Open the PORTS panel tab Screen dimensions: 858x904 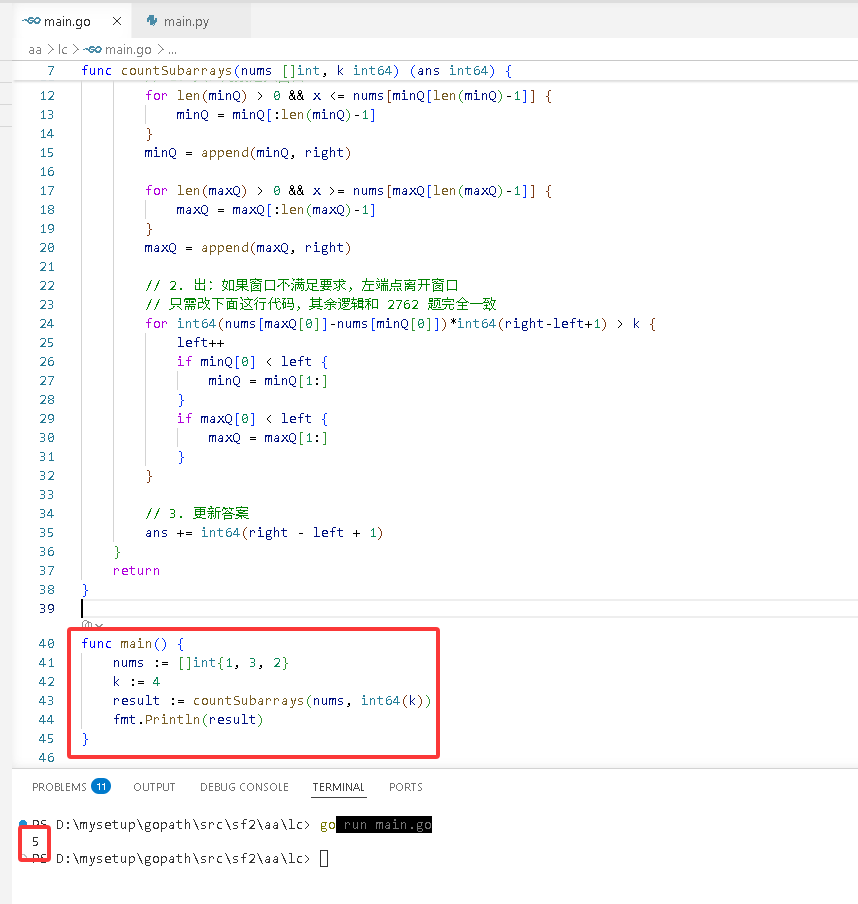(405, 787)
